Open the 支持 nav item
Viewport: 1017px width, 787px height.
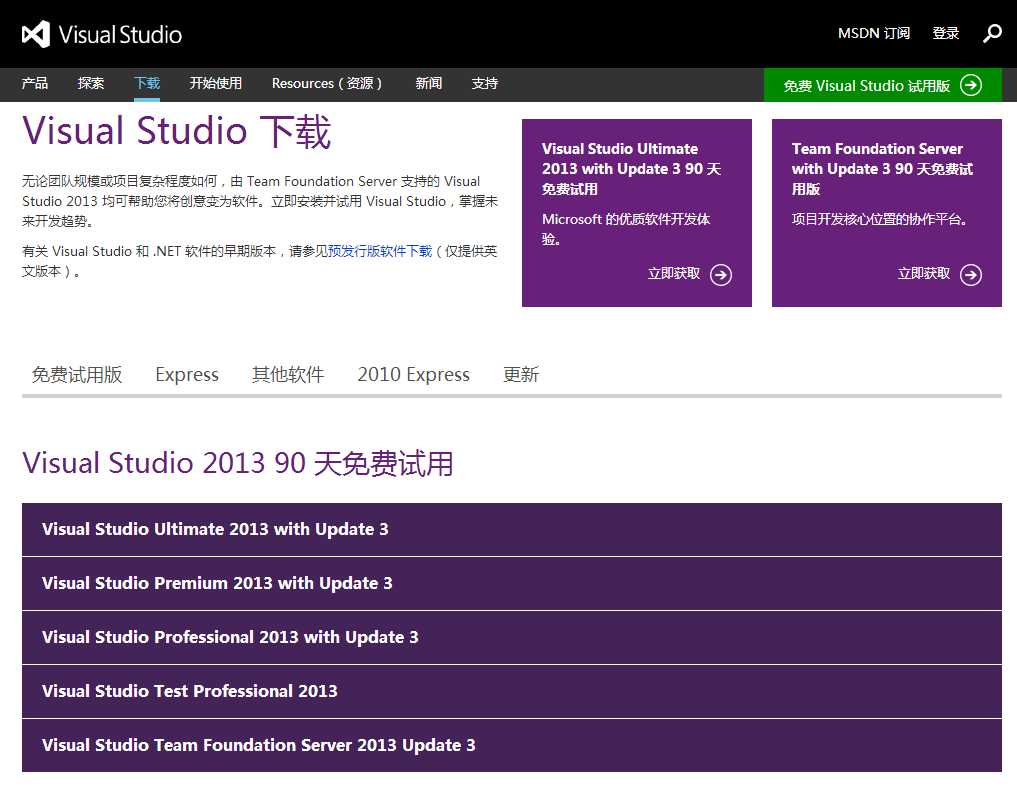tap(485, 83)
